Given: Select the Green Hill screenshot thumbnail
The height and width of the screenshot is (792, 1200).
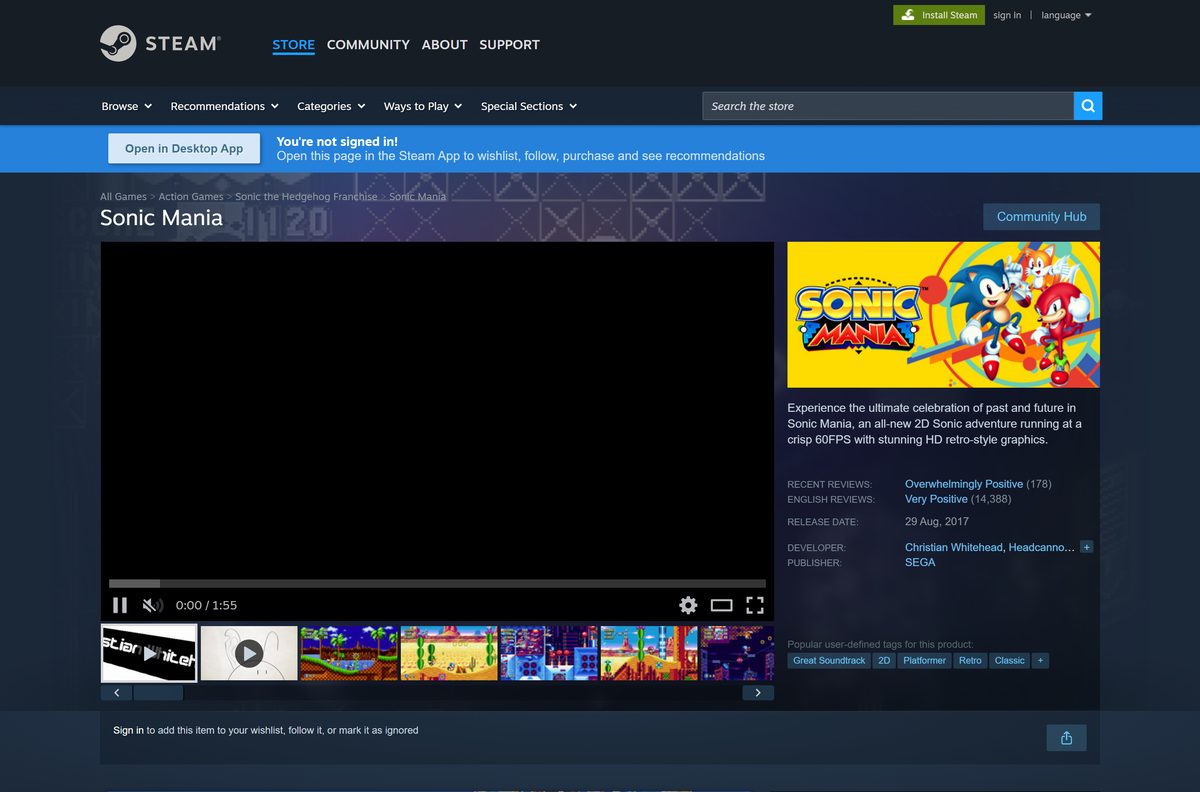Looking at the screenshot, I should click(x=349, y=654).
